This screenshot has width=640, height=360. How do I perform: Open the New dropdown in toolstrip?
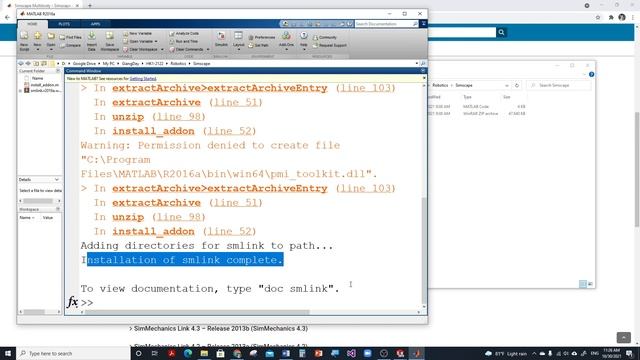click(x=37, y=49)
